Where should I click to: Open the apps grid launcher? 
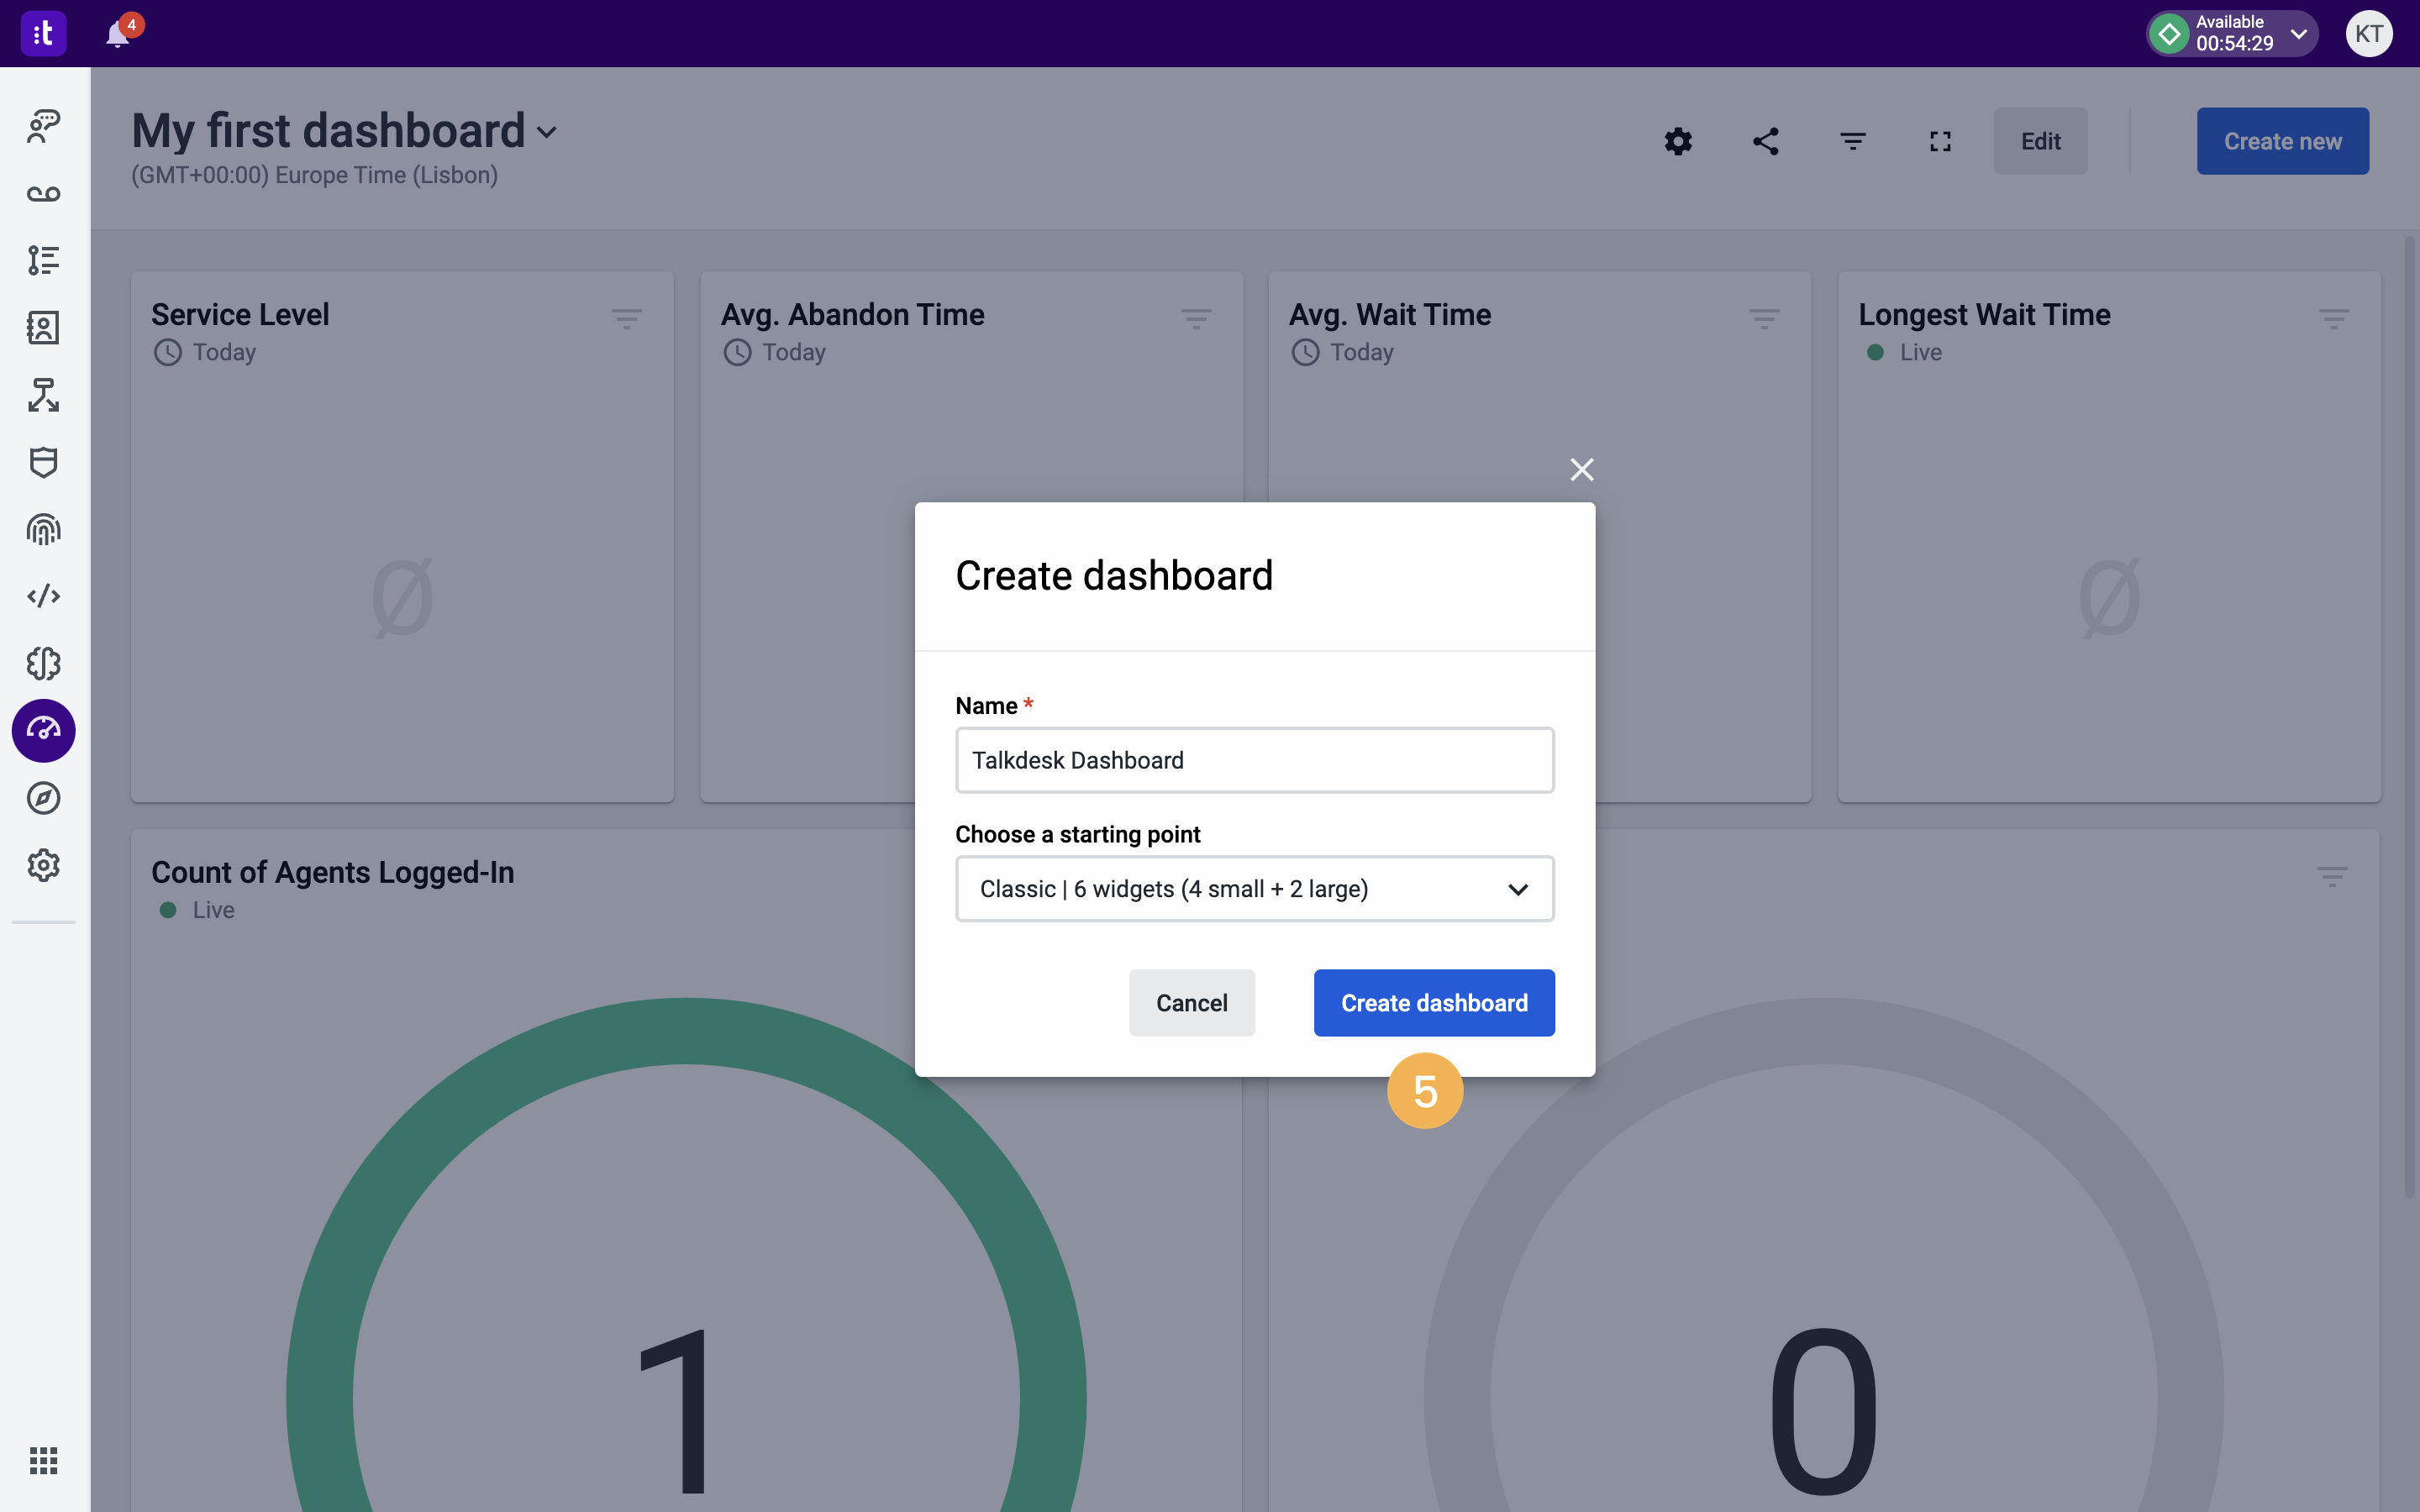click(x=43, y=1460)
